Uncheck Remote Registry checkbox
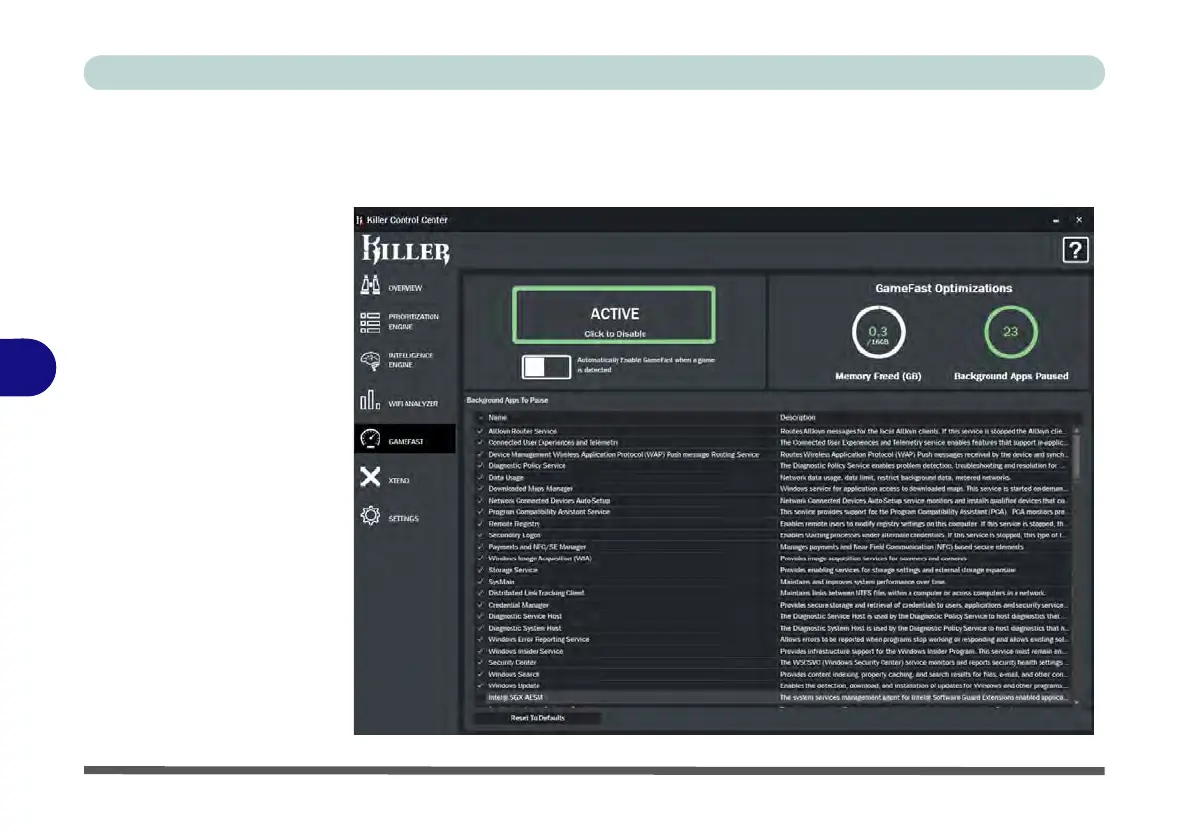The image size is (1190, 838). tap(480, 524)
